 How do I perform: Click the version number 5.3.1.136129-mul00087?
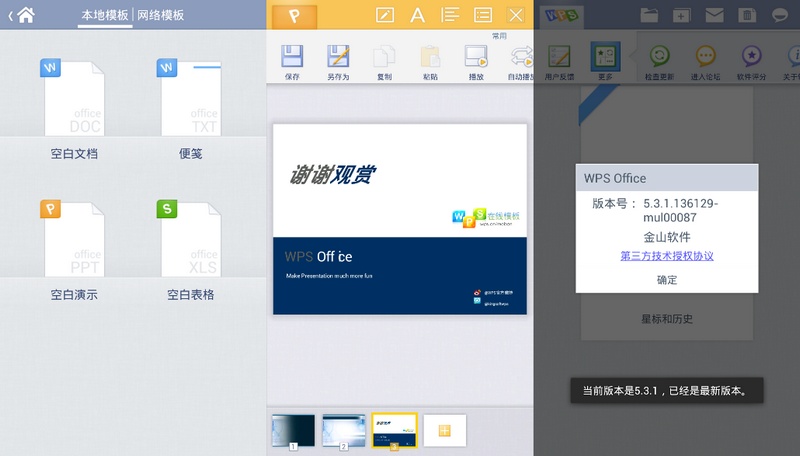click(x=680, y=210)
